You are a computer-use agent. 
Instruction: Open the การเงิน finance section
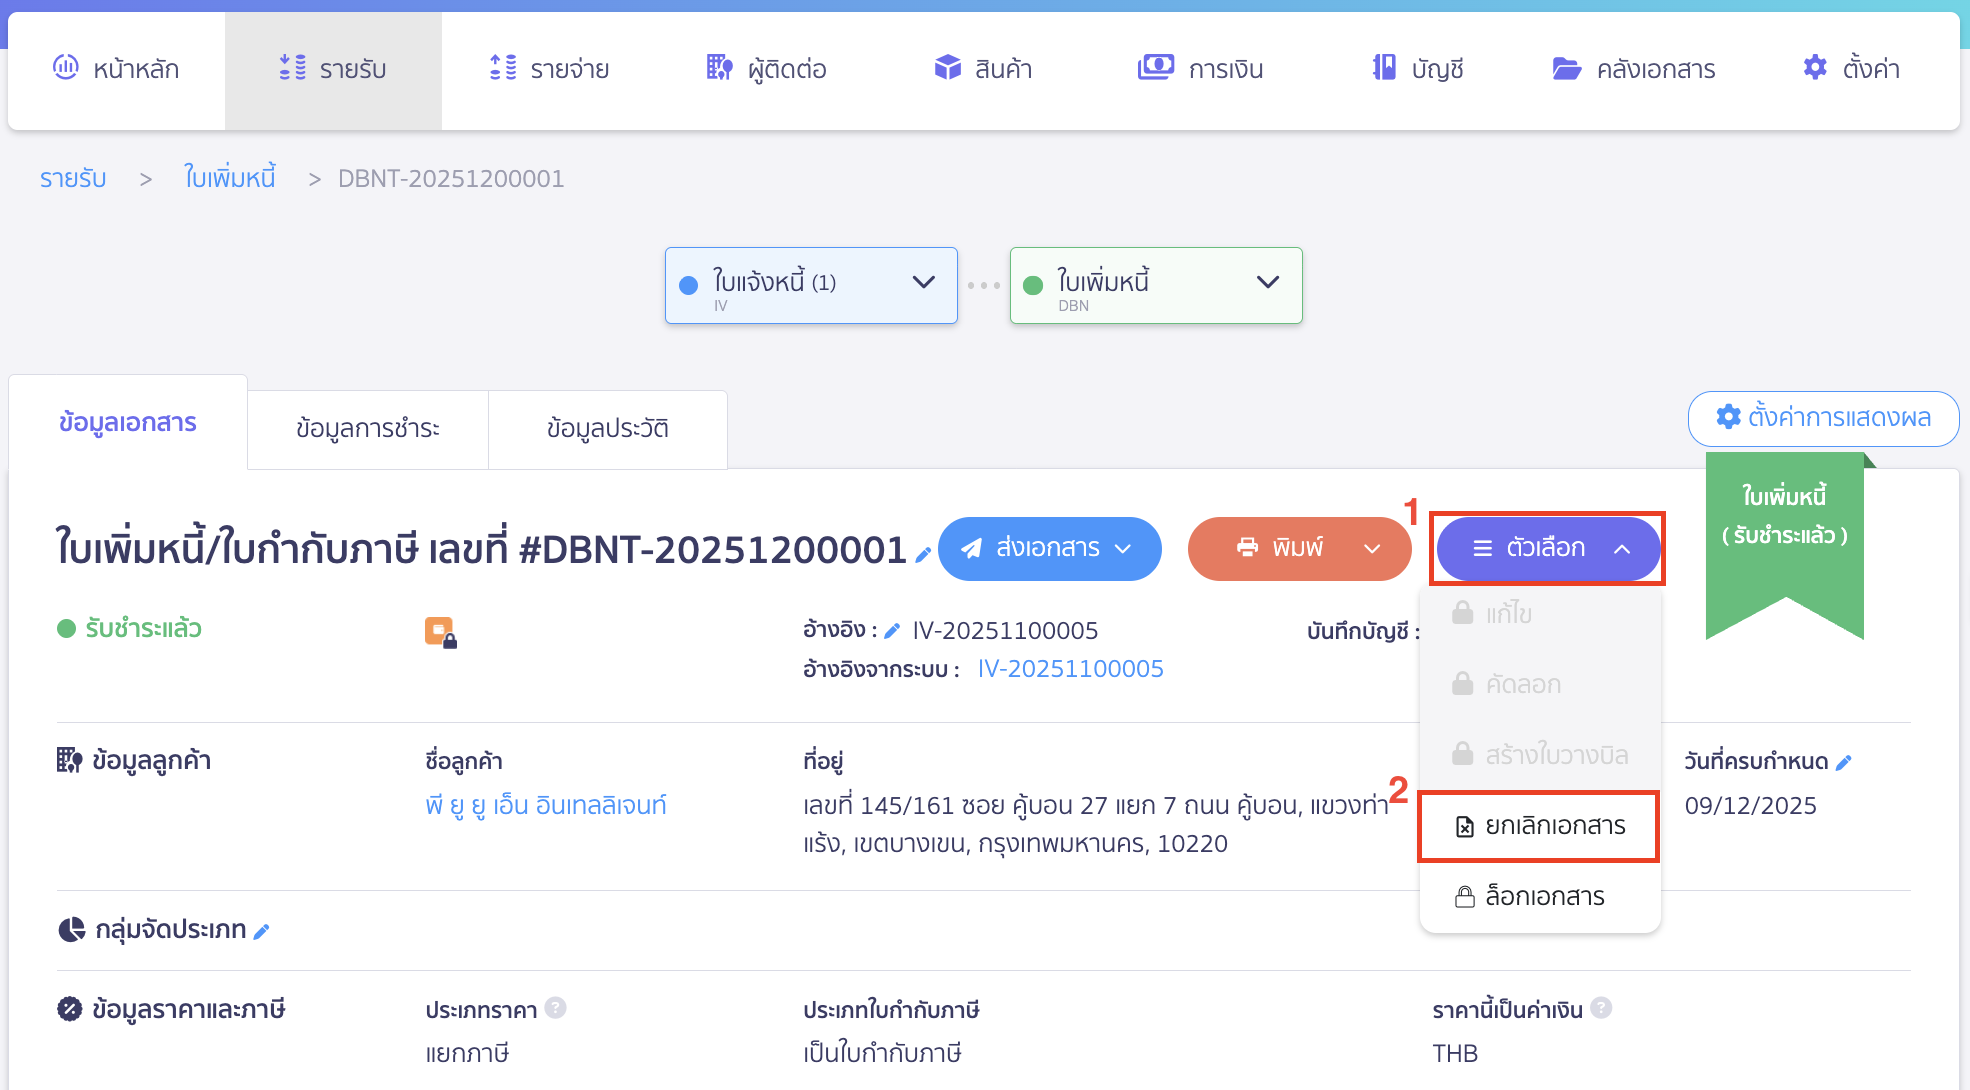coord(1202,68)
